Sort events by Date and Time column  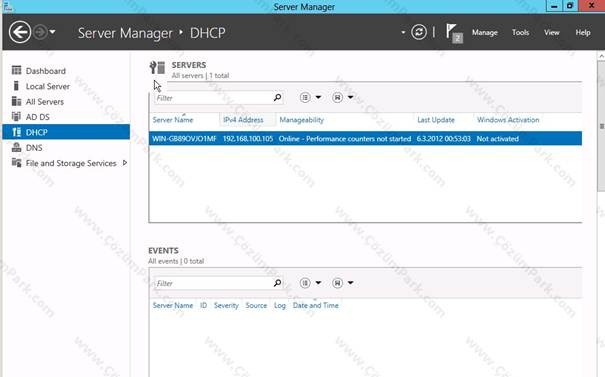pyautogui.click(x=315, y=305)
